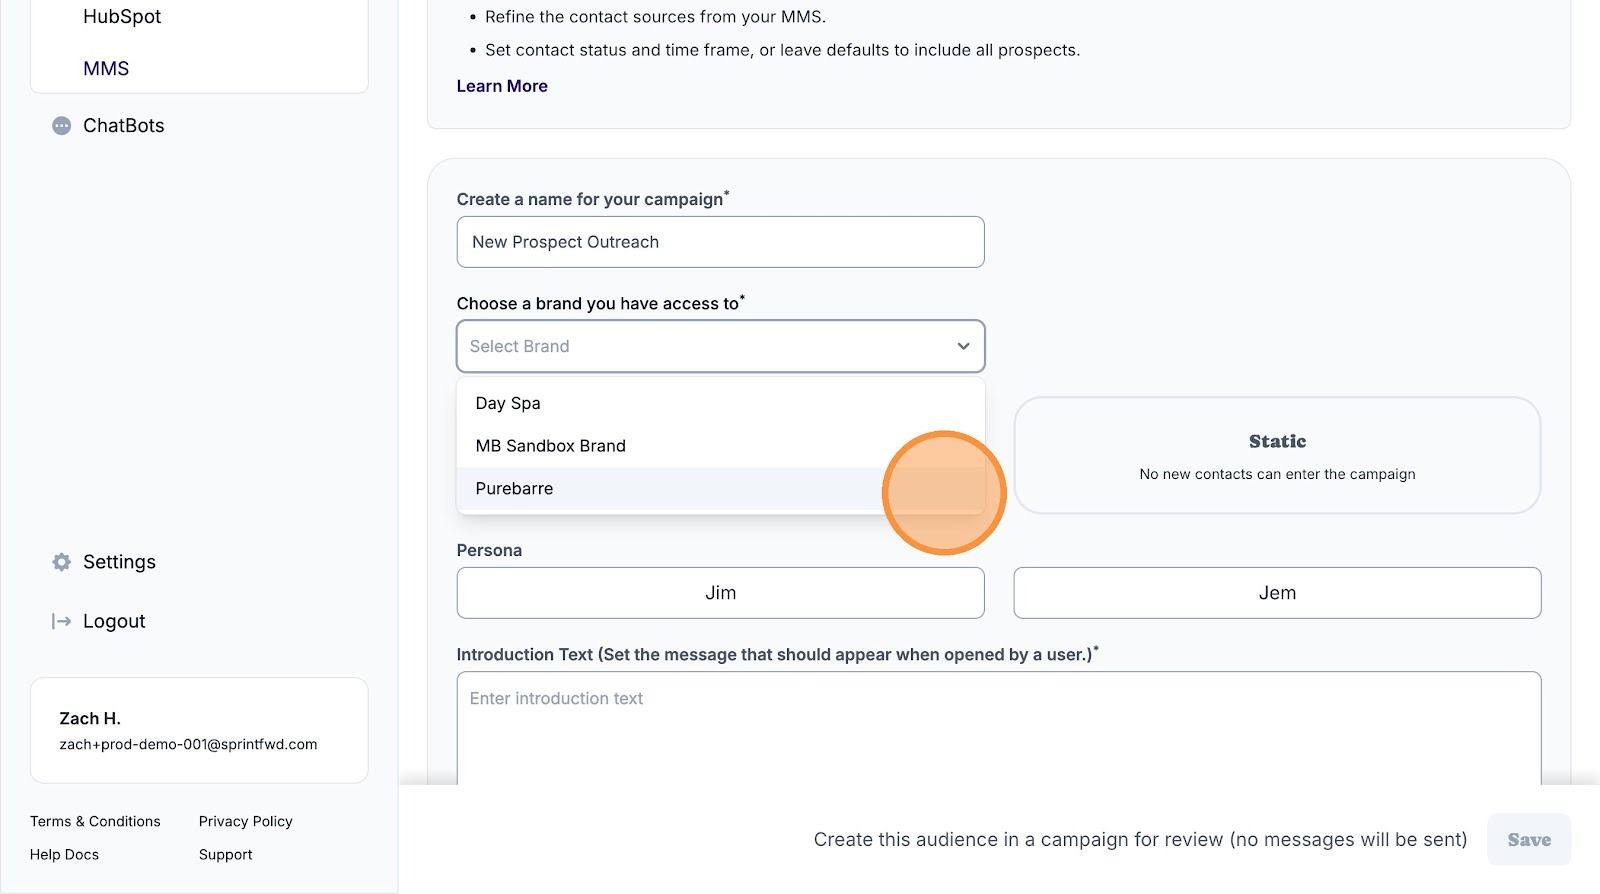Focus the introduction text area
1600x894 pixels.
coord(998,728)
